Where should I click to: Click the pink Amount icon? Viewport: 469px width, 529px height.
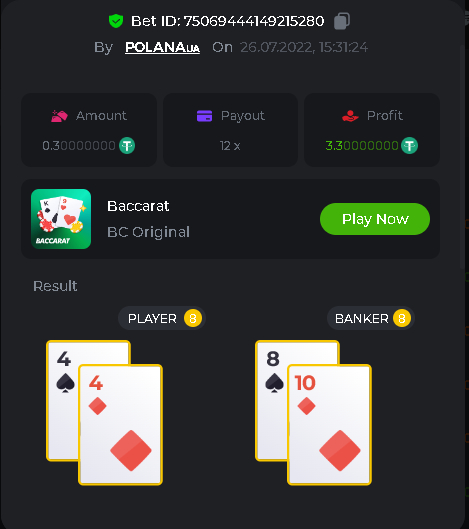pyautogui.click(x=59, y=116)
